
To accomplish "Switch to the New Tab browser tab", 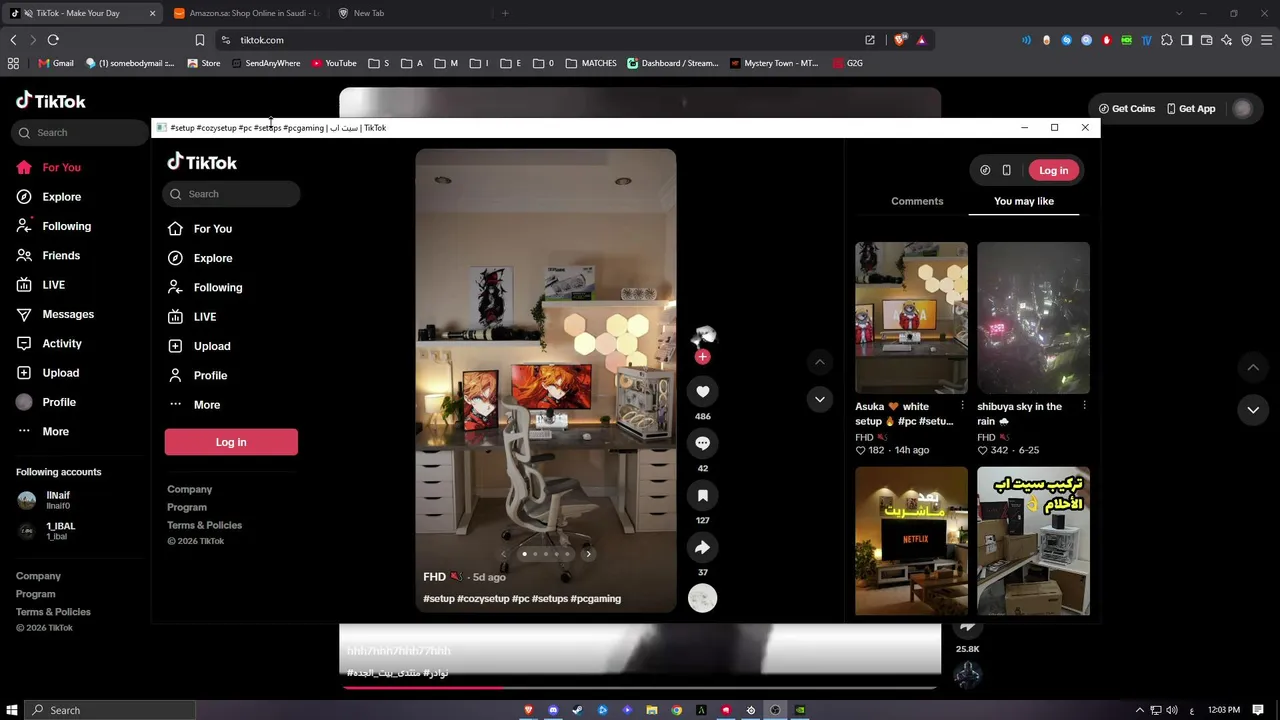I will pyautogui.click(x=410, y=13).
